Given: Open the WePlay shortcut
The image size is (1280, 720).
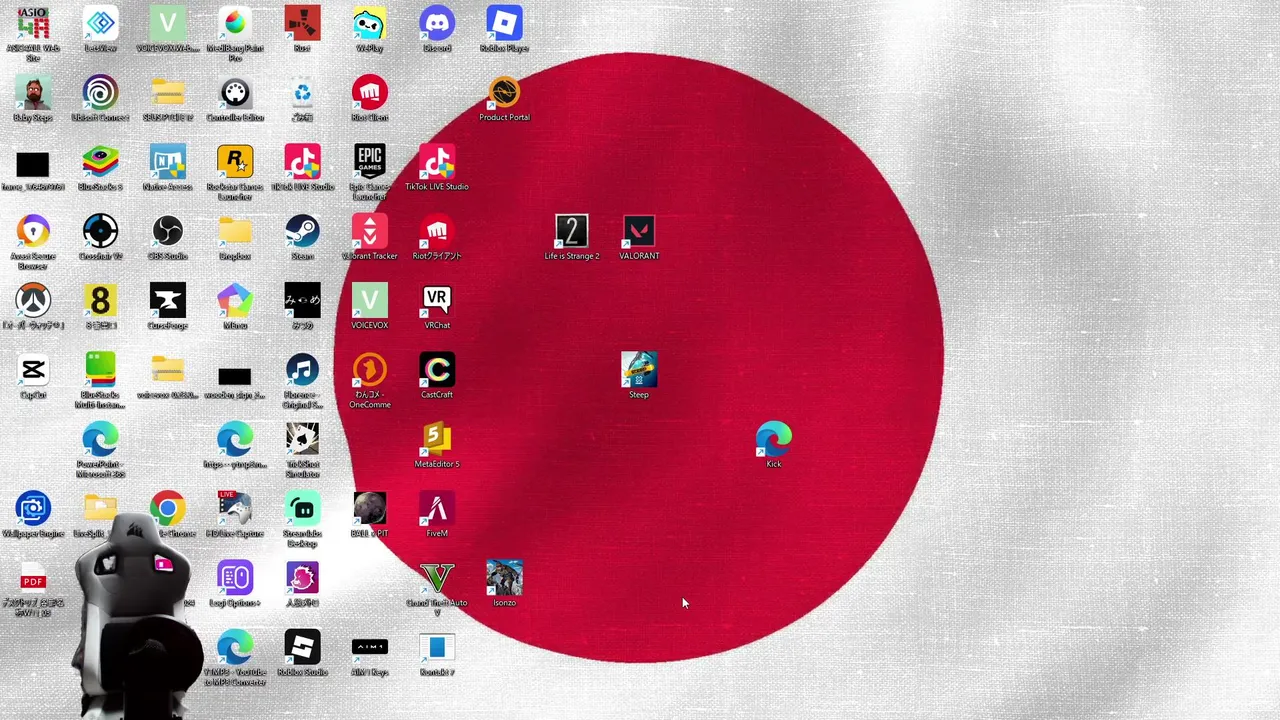Looking at the screenshot, I should [369, 23].
